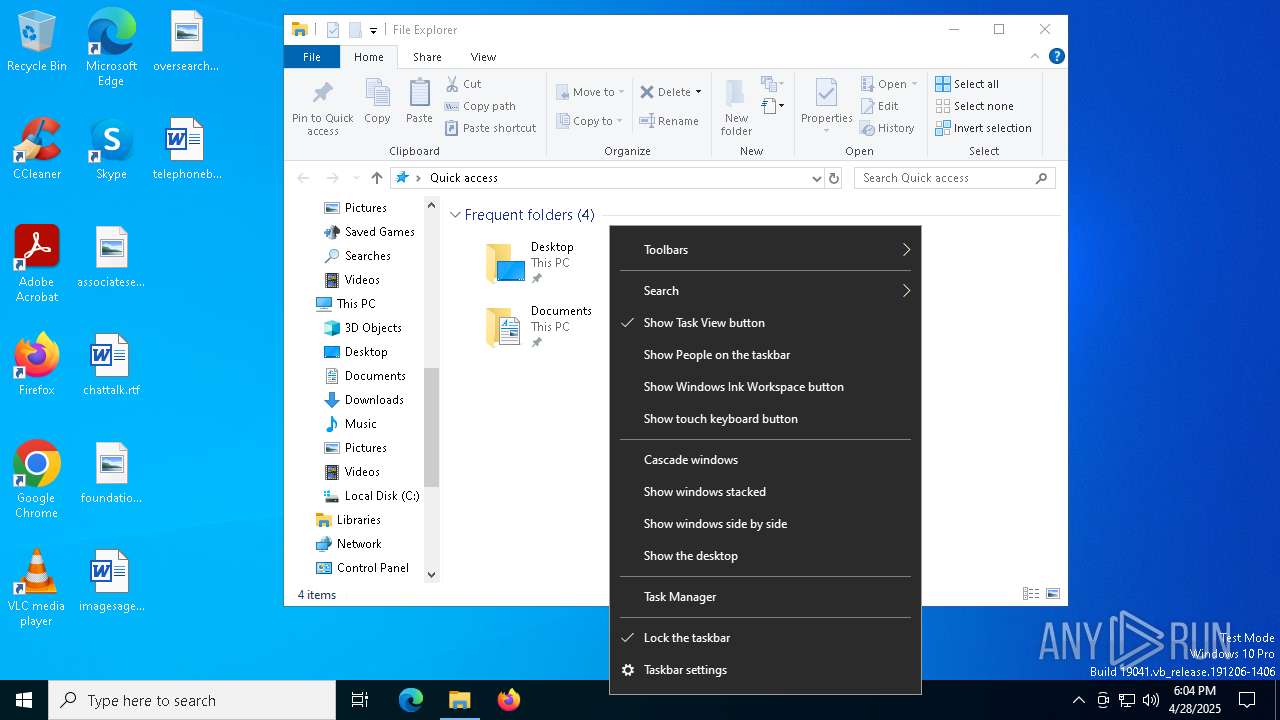The image size is (1280, 720).
Task: Switch to details view icon
Action: [1031, 594]
